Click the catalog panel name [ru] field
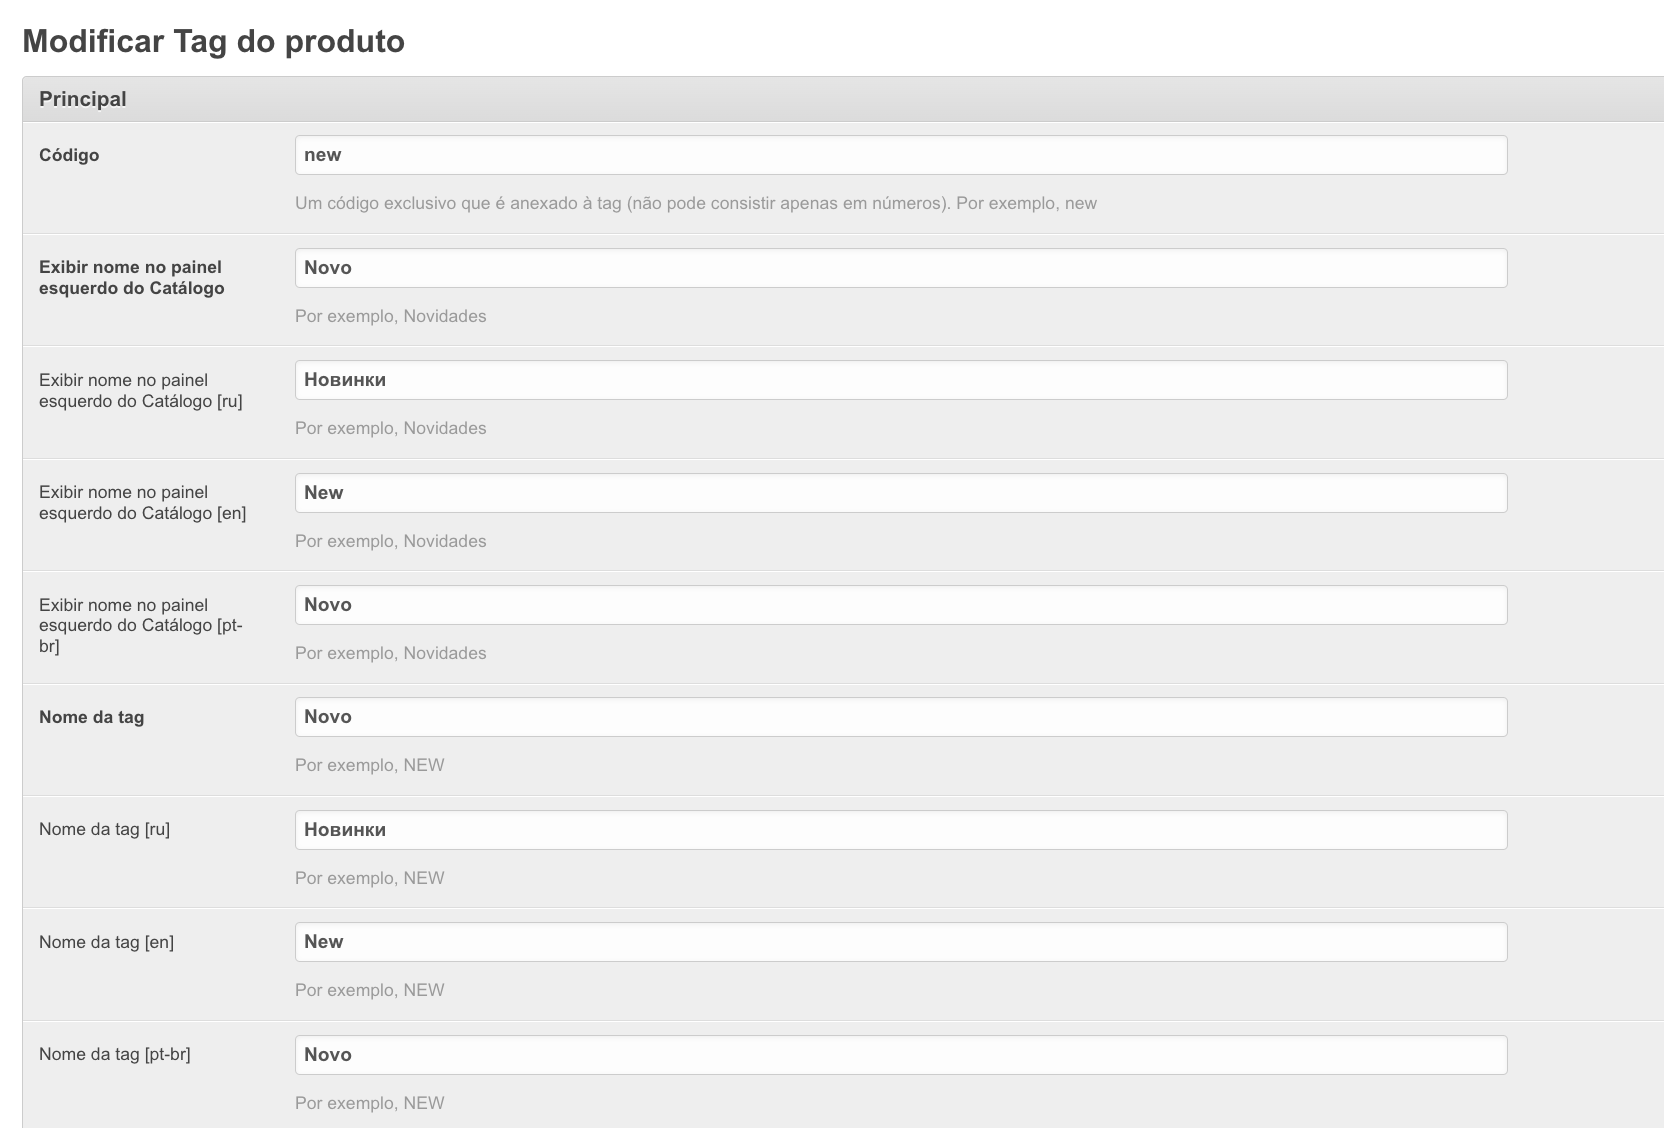The image size is (1664, 1128). coord(900,380)
